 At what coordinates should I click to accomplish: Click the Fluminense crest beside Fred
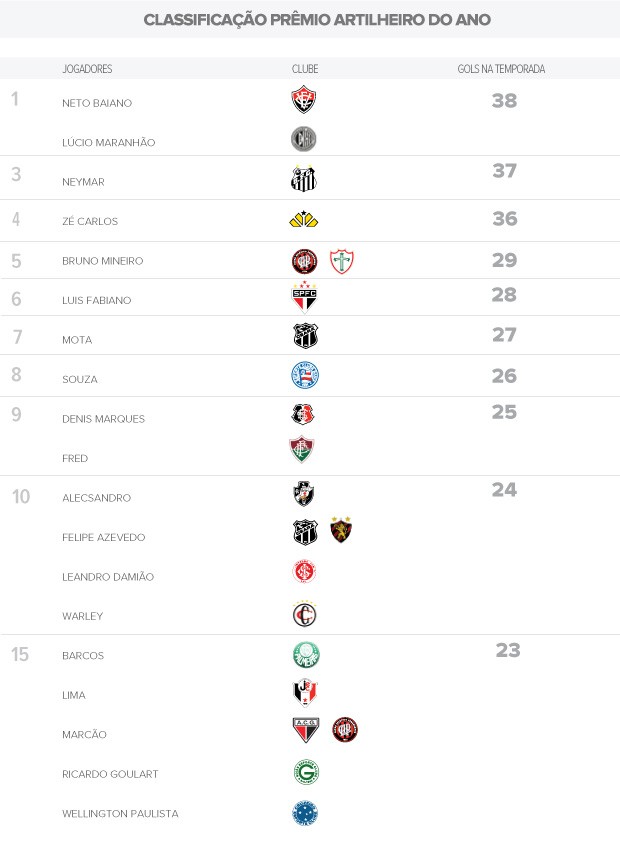coord(303,451)
